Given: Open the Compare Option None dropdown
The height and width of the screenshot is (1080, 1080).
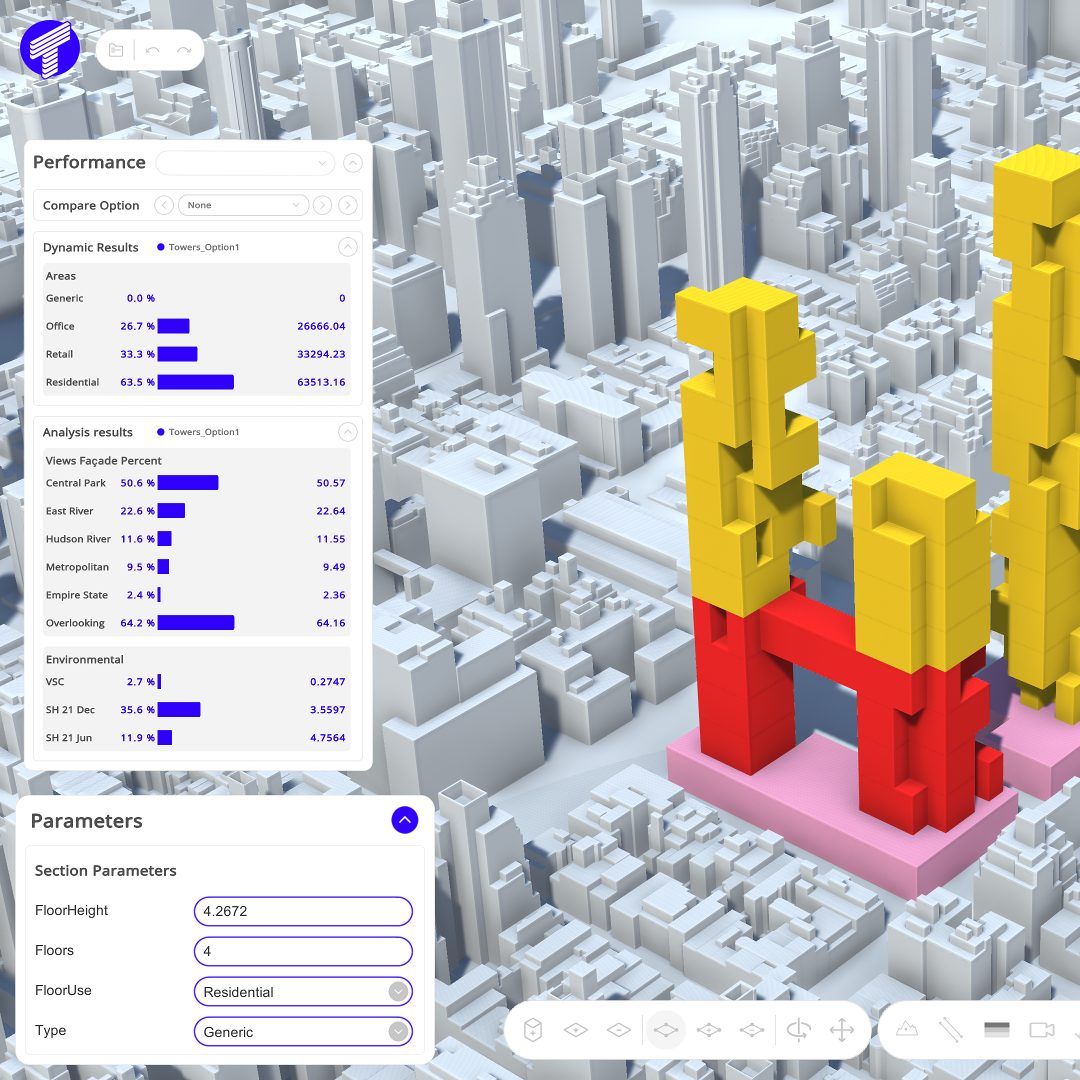Looking at the screenshot, I should pos(243,205).
